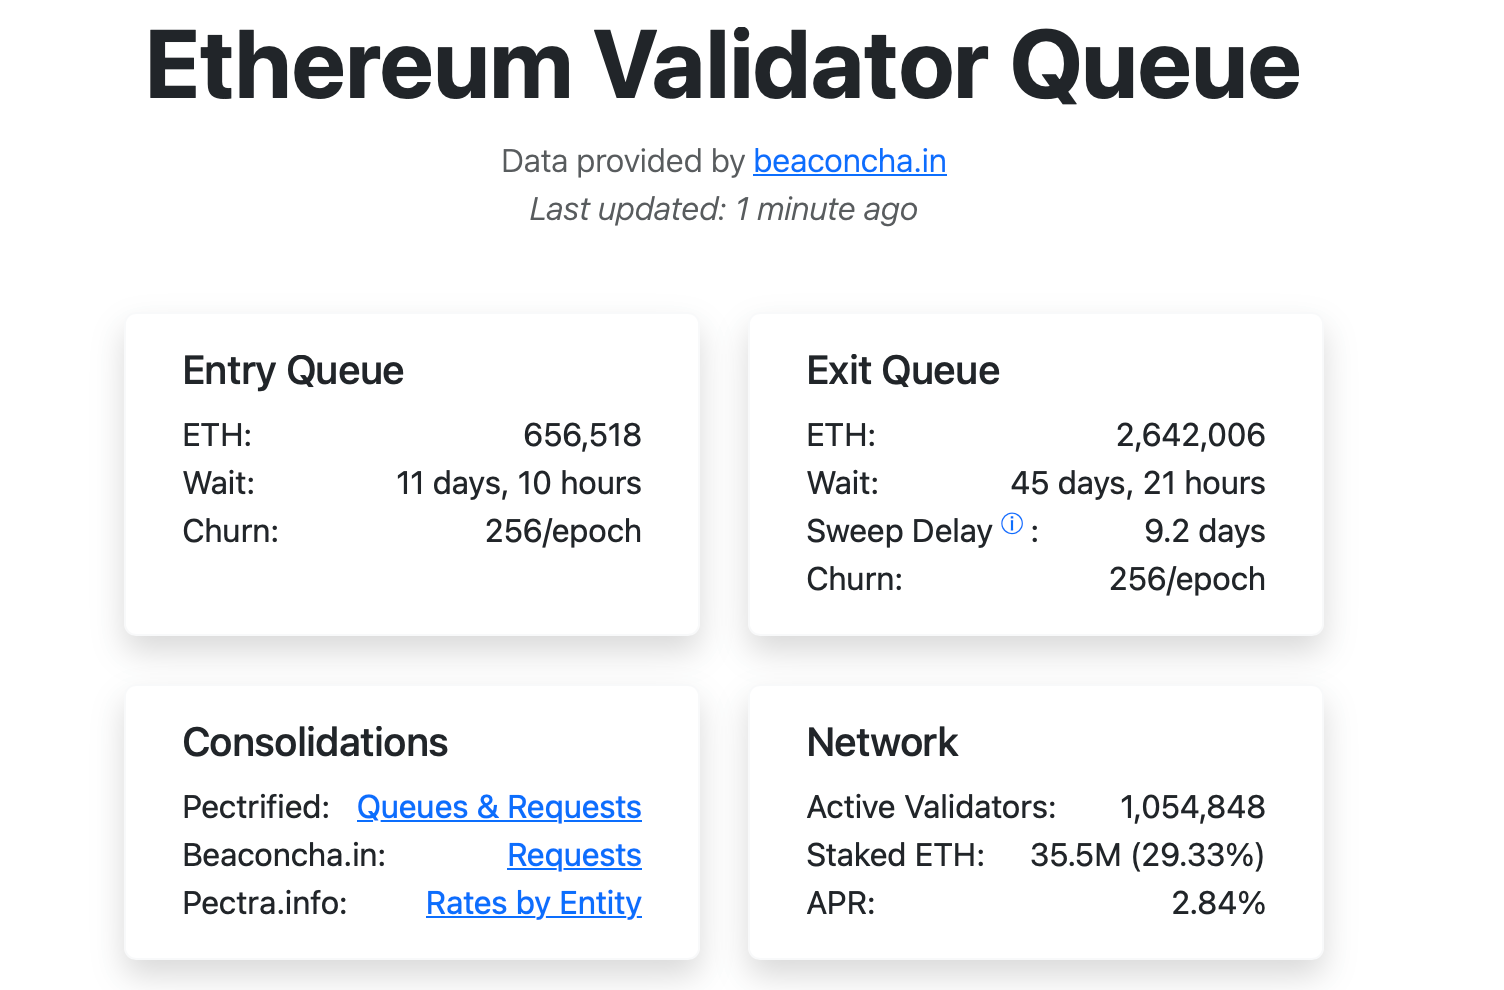Viewport: 1504px width, 990px height.
Task: Click the Active Validators count
Action: [x=1192, y=807]
